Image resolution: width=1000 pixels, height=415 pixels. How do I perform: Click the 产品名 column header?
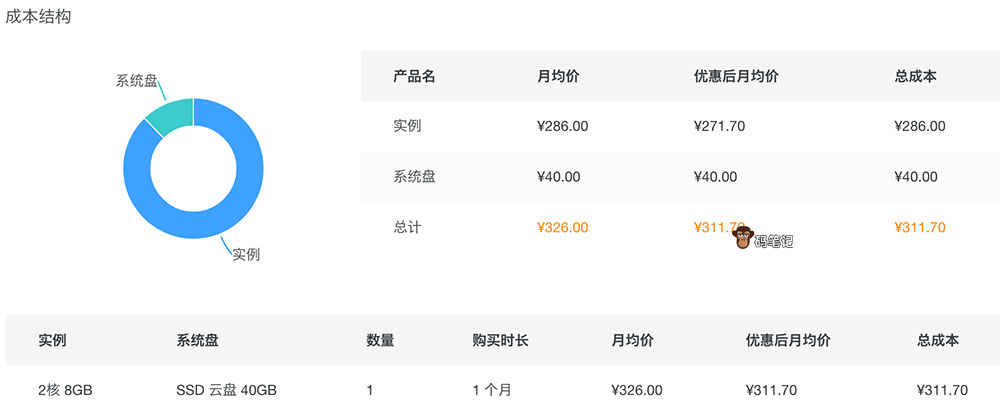(x=414, y=76)
